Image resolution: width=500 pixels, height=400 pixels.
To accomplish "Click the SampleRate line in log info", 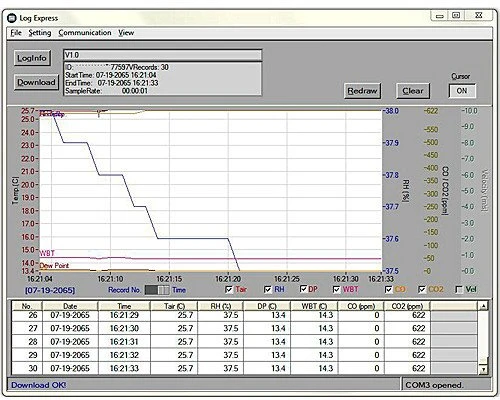I will tap(106, 91).
